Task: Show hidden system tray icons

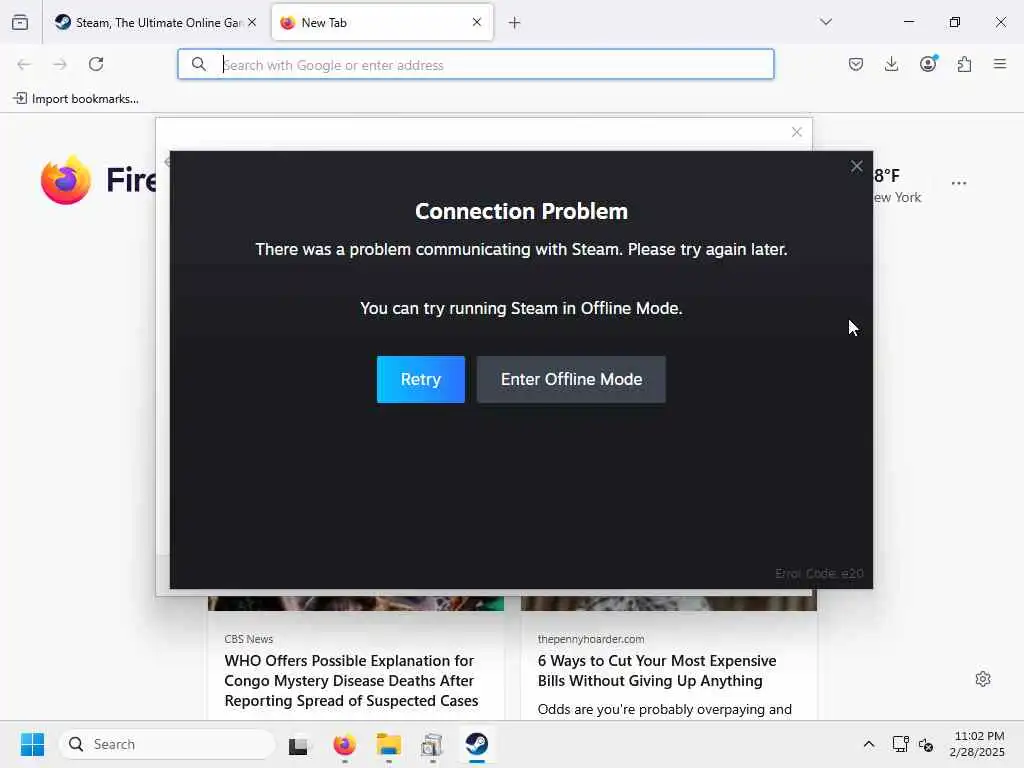Action: click(x=869, y=744)
